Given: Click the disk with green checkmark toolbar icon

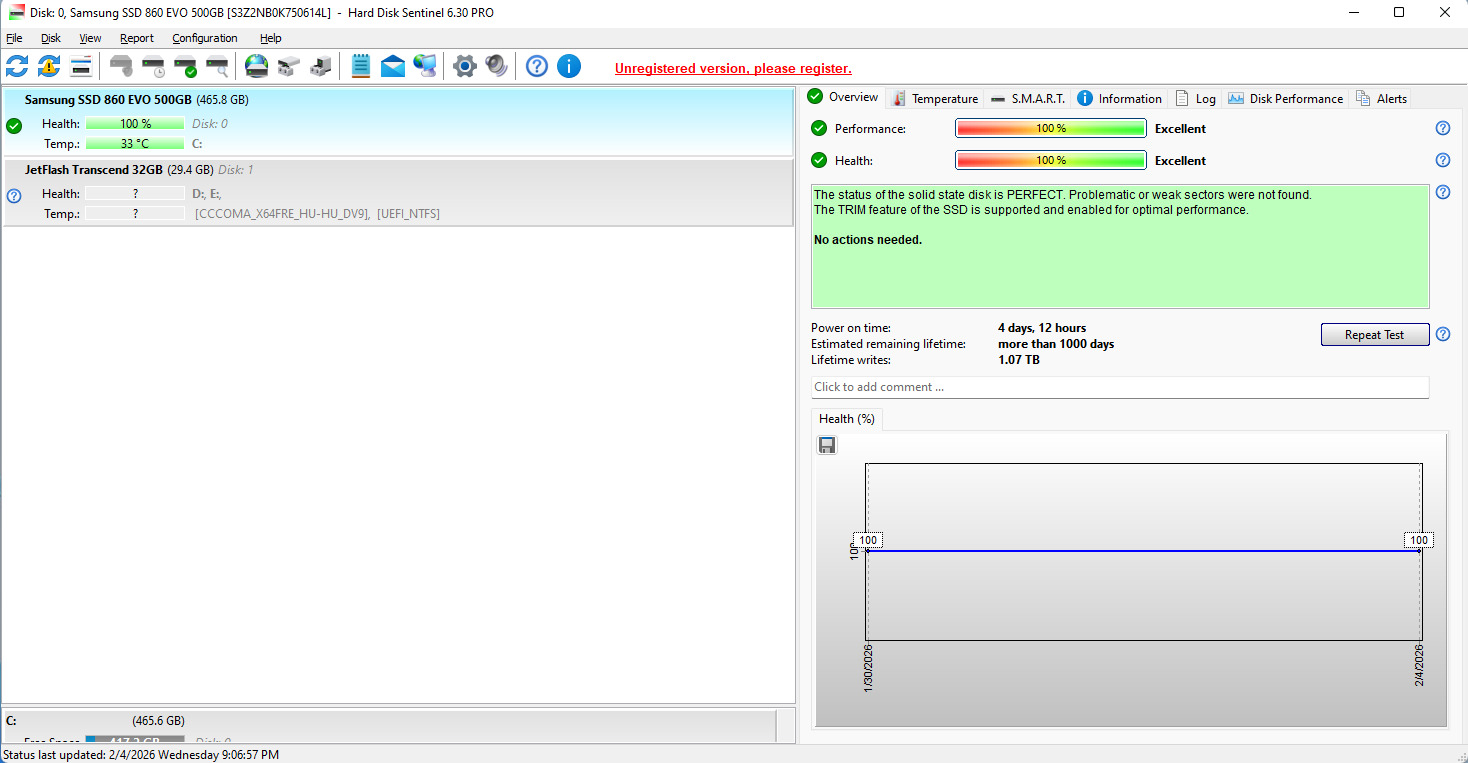Looking at the screenshot, I should 185,66.
